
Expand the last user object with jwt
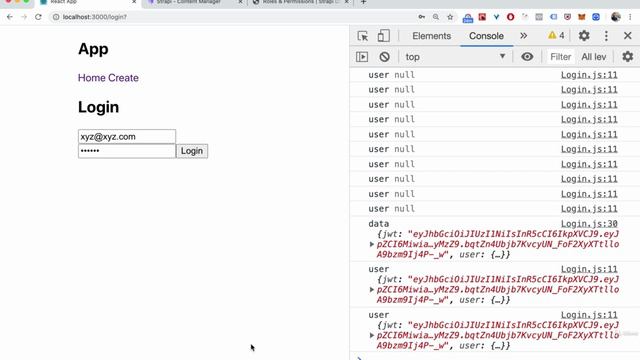pyautogui.click(x=371, y=335)
